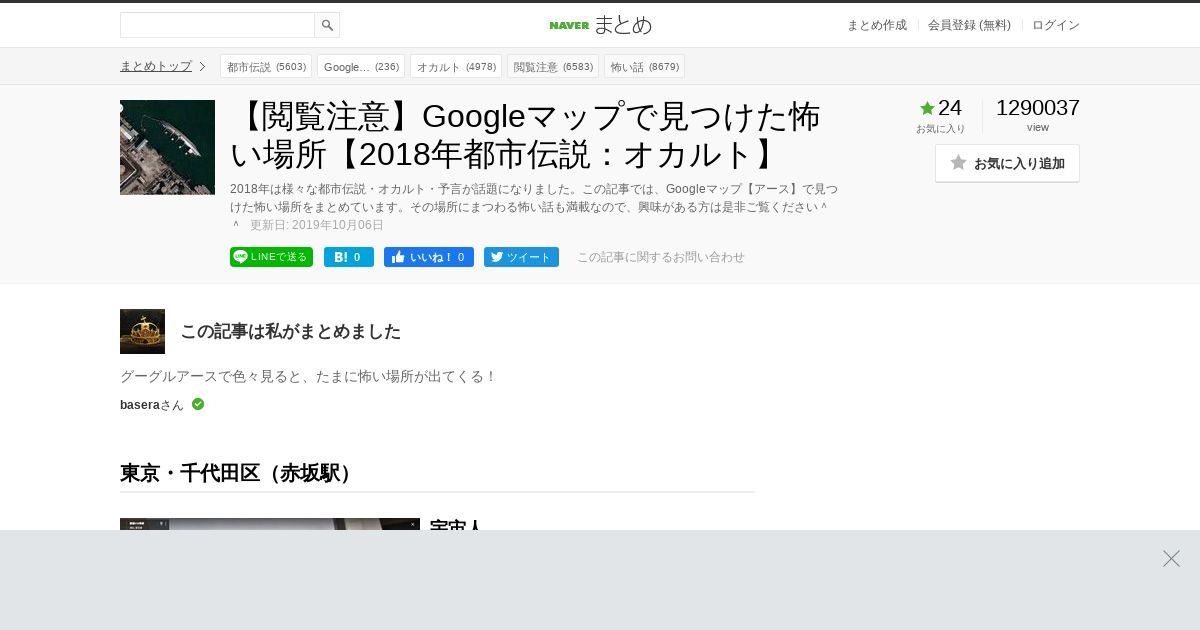Screen dimensions: 1200x630
Task: Go to まとめトップ breadcrumb link
Action: tap(156, 66)
